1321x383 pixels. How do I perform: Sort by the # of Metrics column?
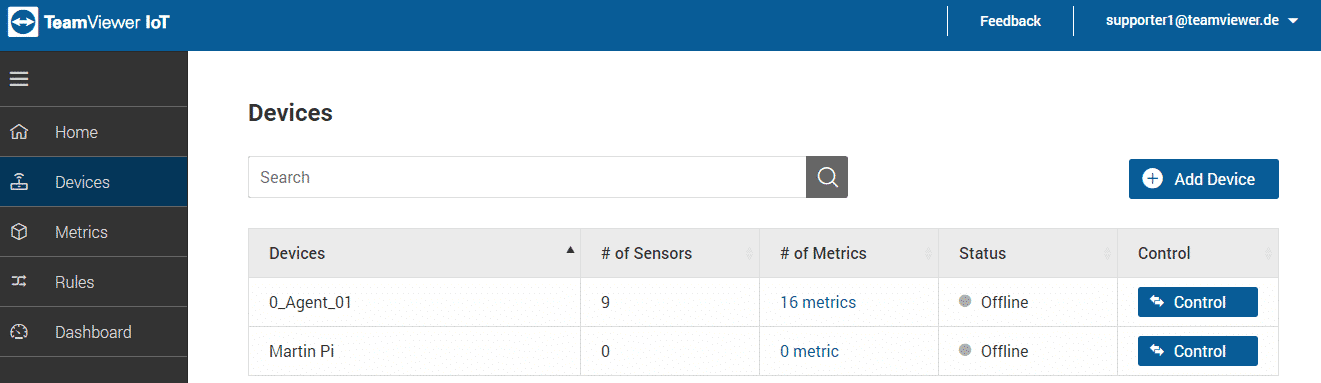[849, 253]
